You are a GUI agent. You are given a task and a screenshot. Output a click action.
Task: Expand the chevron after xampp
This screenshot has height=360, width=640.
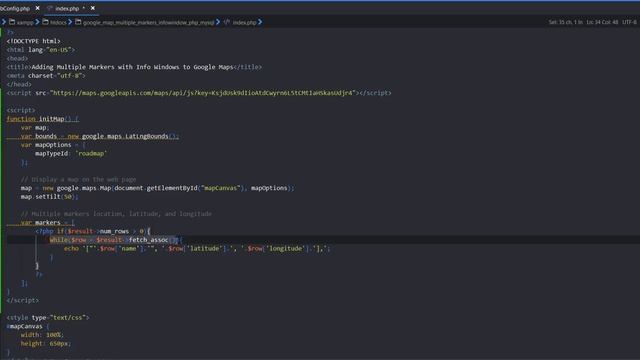pos(37,22)
